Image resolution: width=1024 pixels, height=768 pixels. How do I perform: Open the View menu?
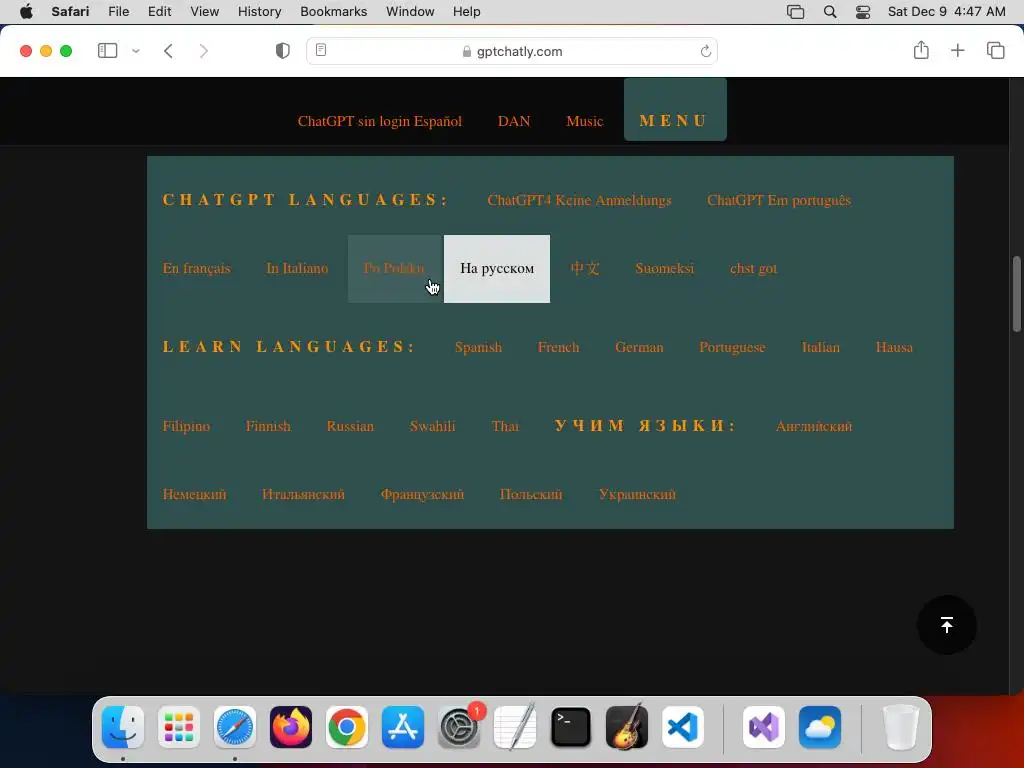pos(204,12)
